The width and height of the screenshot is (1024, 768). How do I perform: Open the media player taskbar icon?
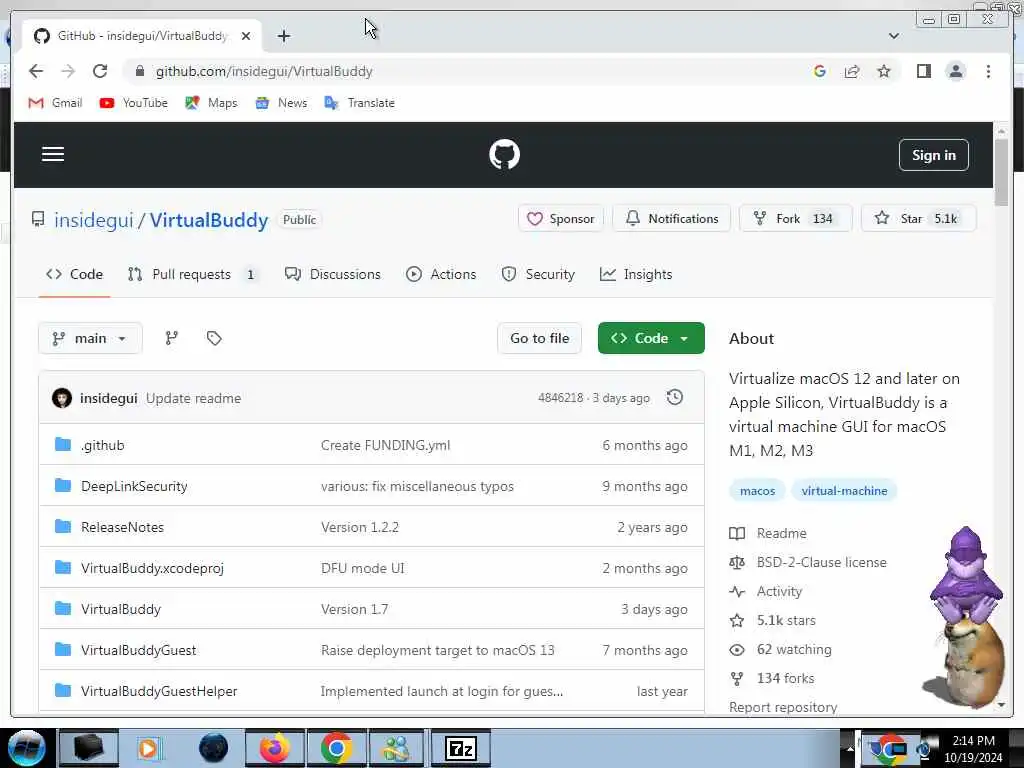point(149,748)
